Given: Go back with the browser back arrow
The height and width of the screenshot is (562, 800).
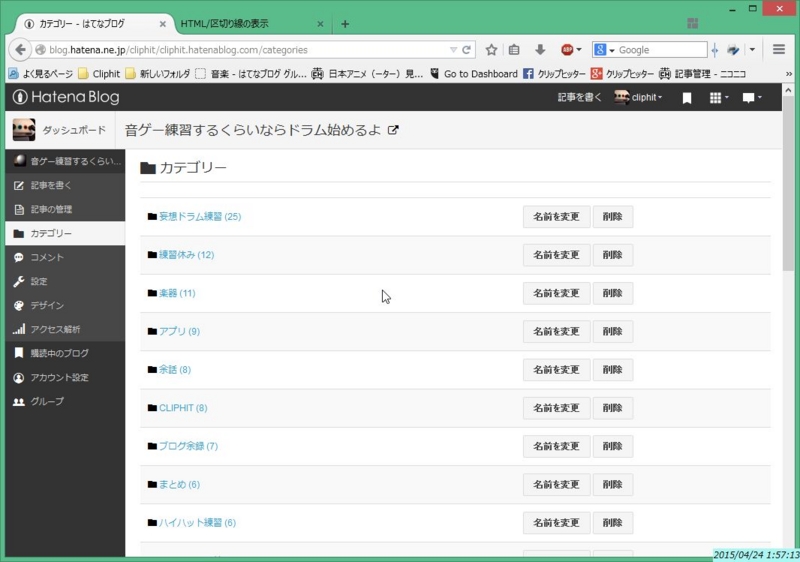Looking at the screenshot, I should tap(20, 49).
